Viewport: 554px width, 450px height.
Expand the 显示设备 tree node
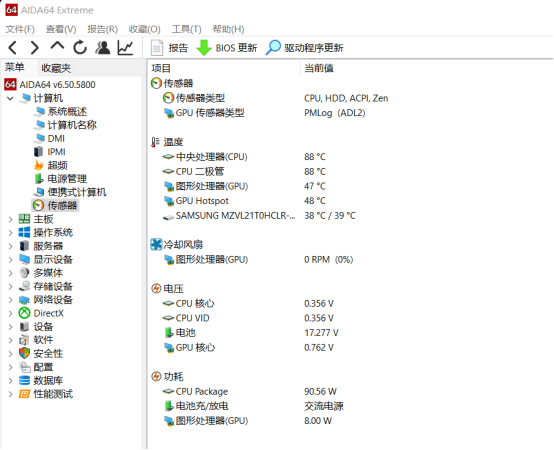(11, 260)
